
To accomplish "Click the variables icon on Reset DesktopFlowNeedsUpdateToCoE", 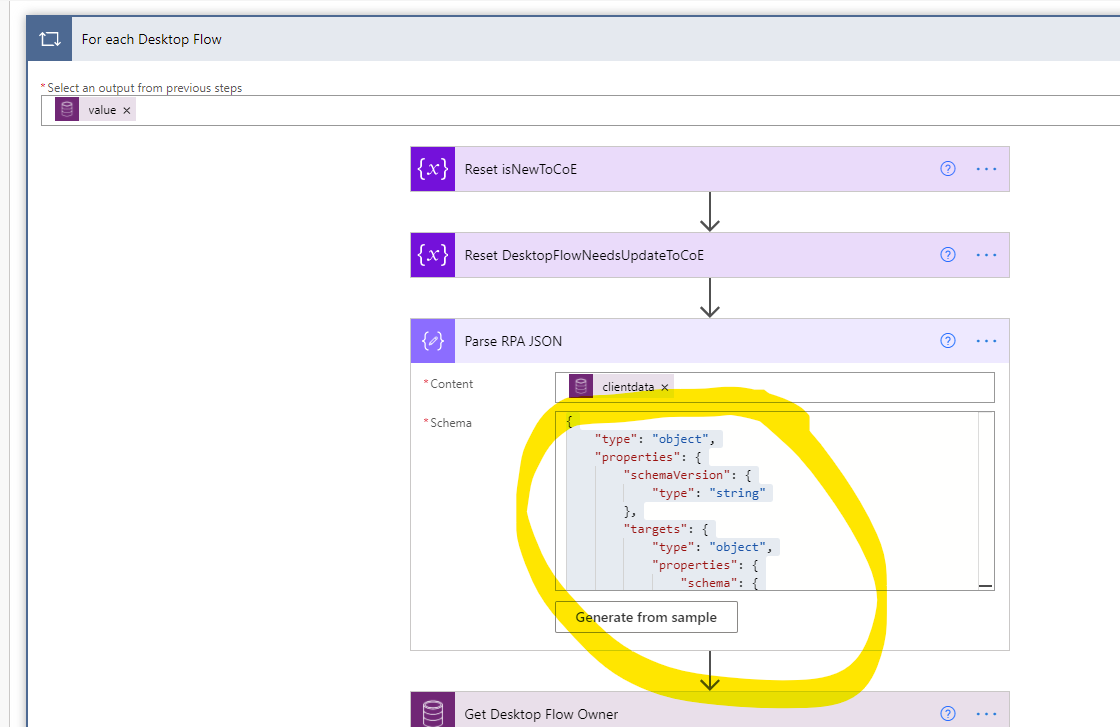I will click(x=432, y=254).
